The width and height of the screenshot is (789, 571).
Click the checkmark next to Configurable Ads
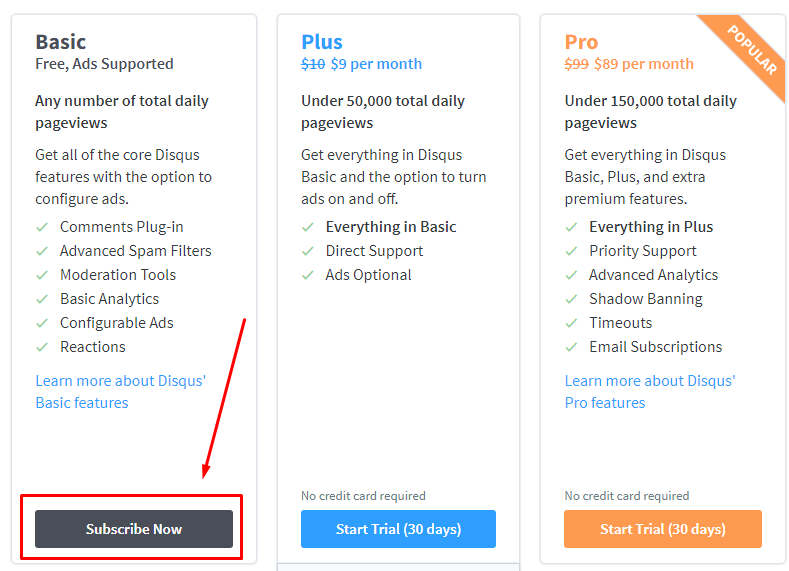click(42, 323)
